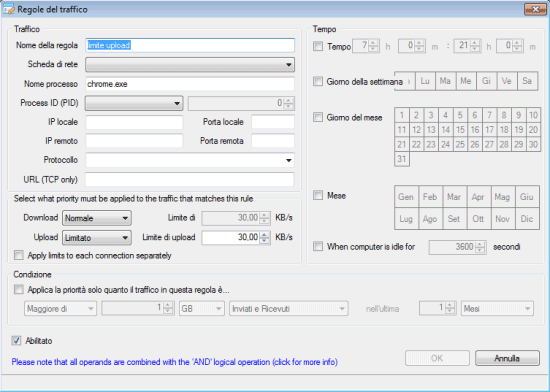Click the Limite di download value spinner
This screenshot has width=550, height=392.
tap(236, 218)
